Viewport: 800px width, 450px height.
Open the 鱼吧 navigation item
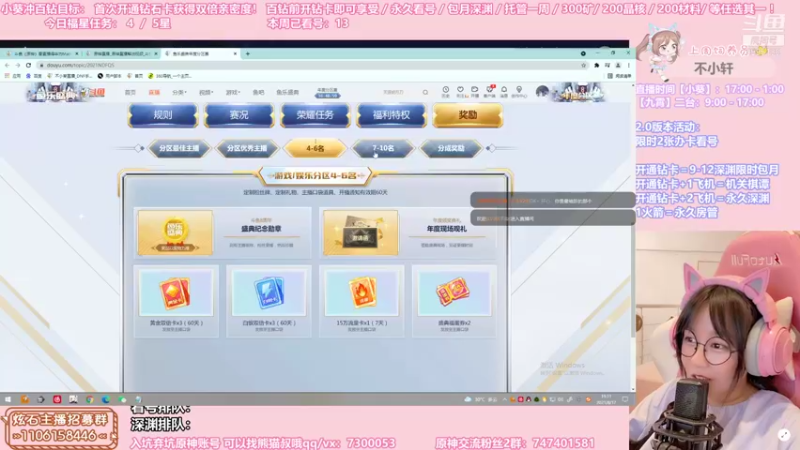point(259,92)
